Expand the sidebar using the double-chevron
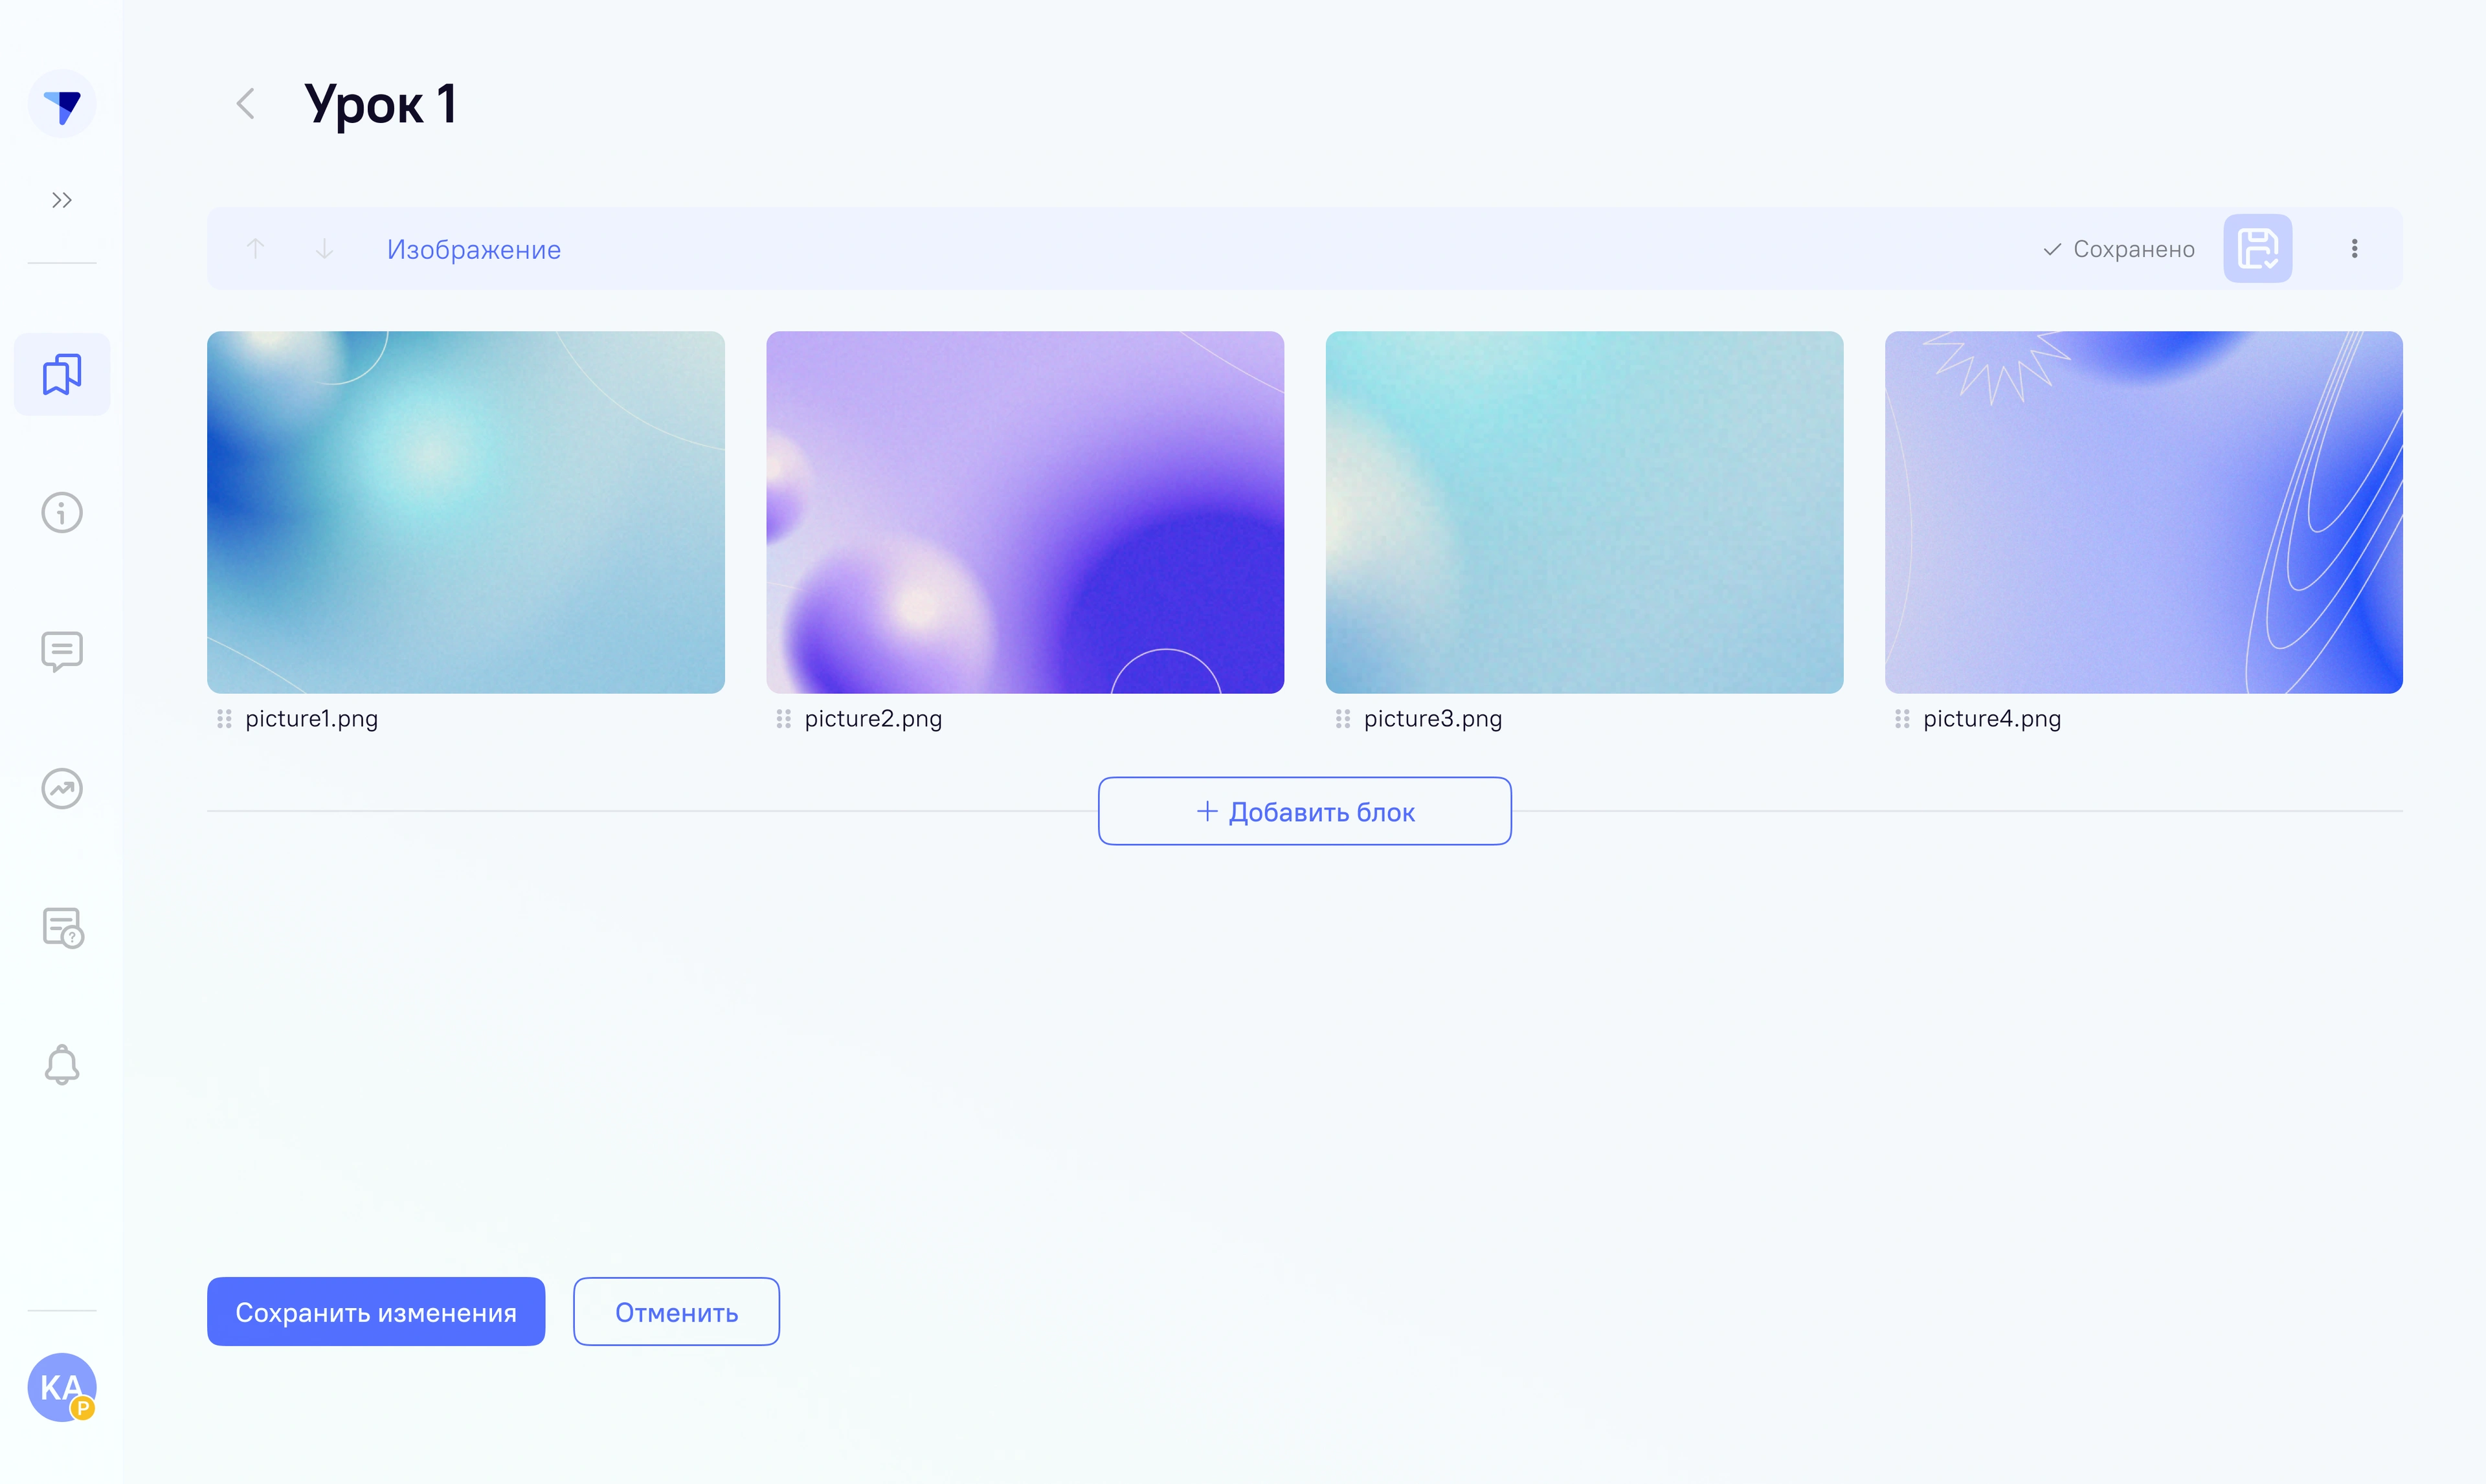Viewport: 2486px width, 1484px height. point(62,199)
